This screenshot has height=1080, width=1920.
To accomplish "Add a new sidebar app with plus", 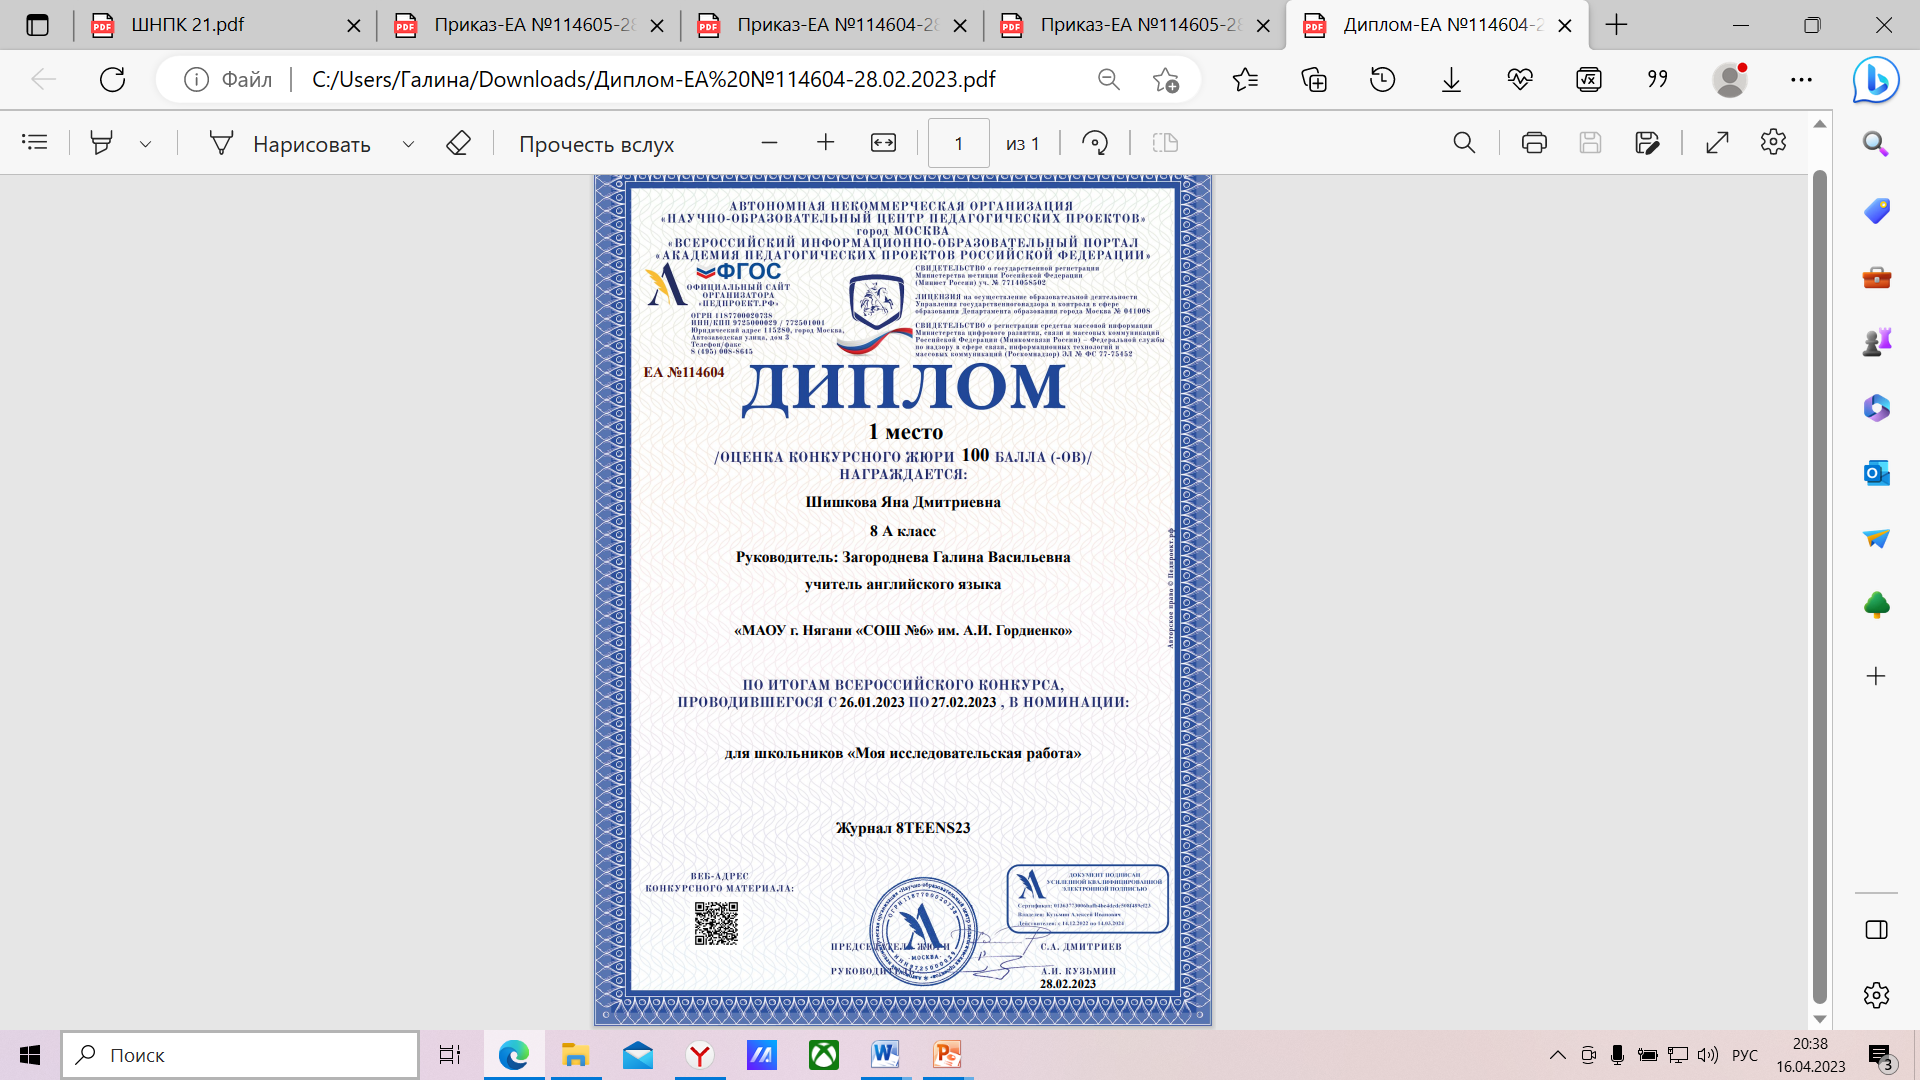I will click(1876, 676).
